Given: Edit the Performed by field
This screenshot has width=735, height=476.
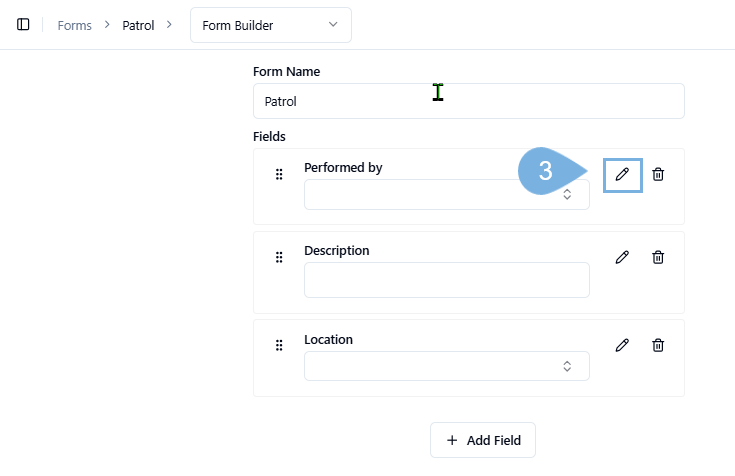Looking at the screenshot, I should click(622, 174).
